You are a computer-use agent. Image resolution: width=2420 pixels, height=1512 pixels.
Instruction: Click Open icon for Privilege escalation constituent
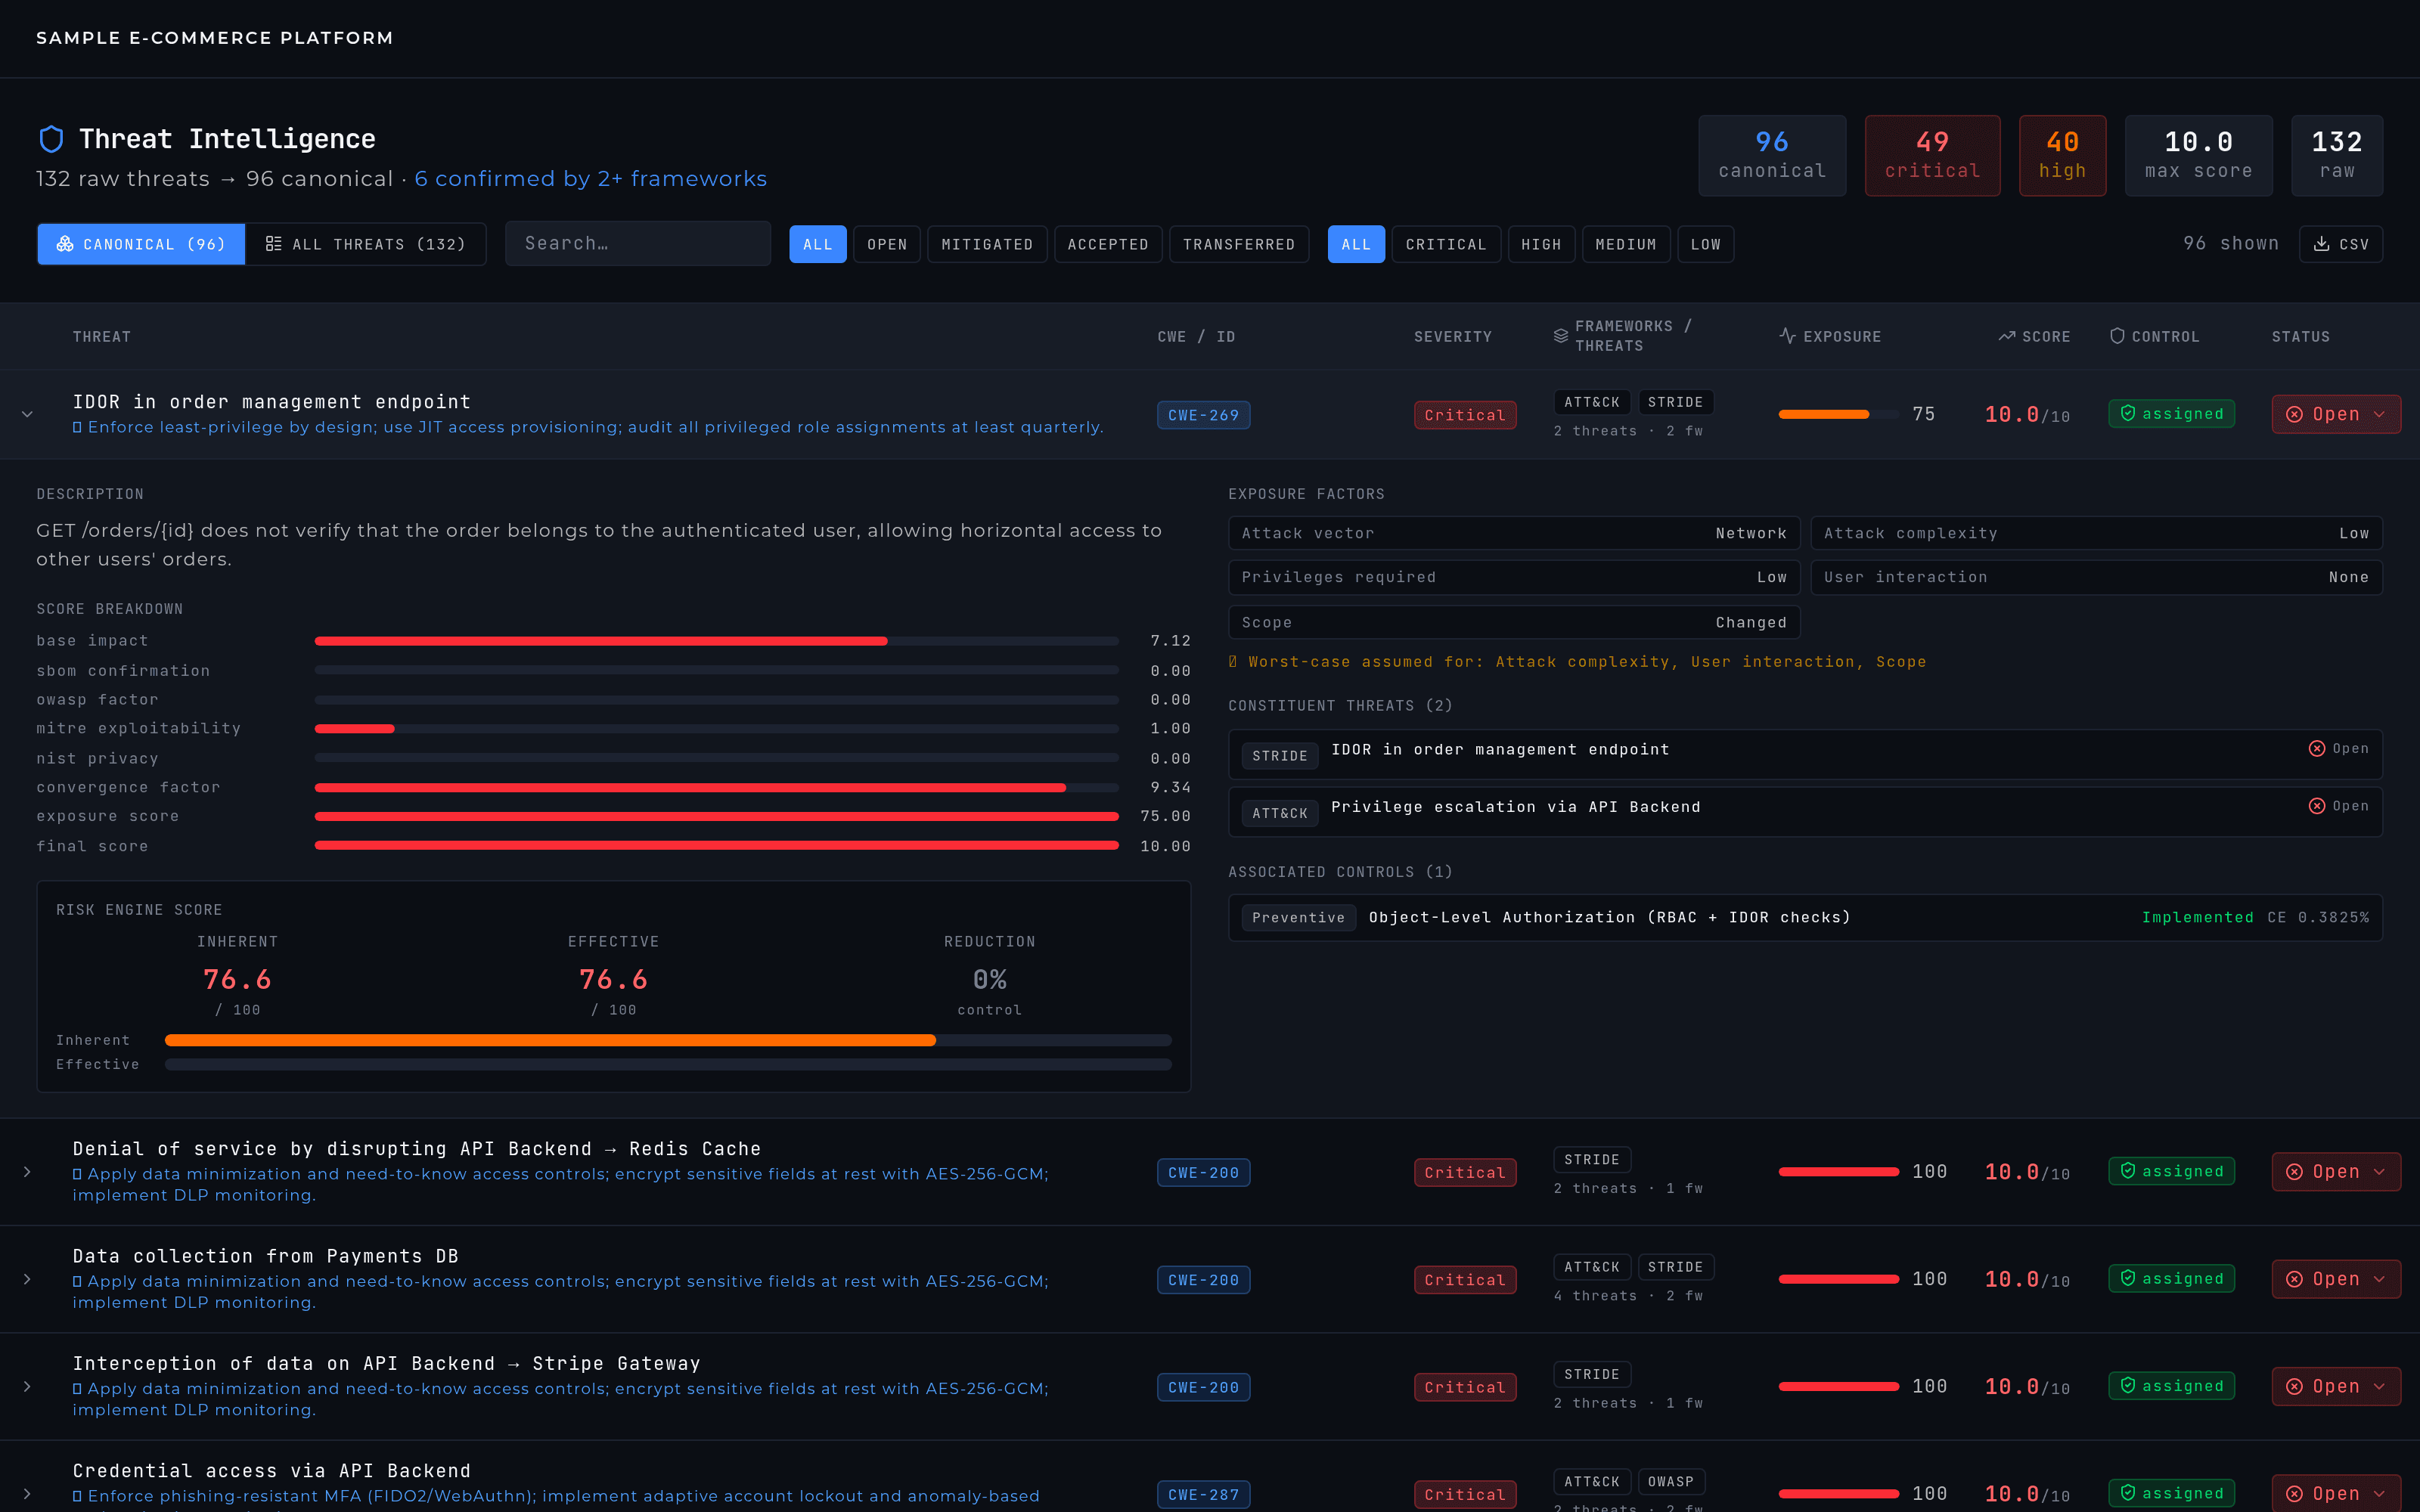2317,806
